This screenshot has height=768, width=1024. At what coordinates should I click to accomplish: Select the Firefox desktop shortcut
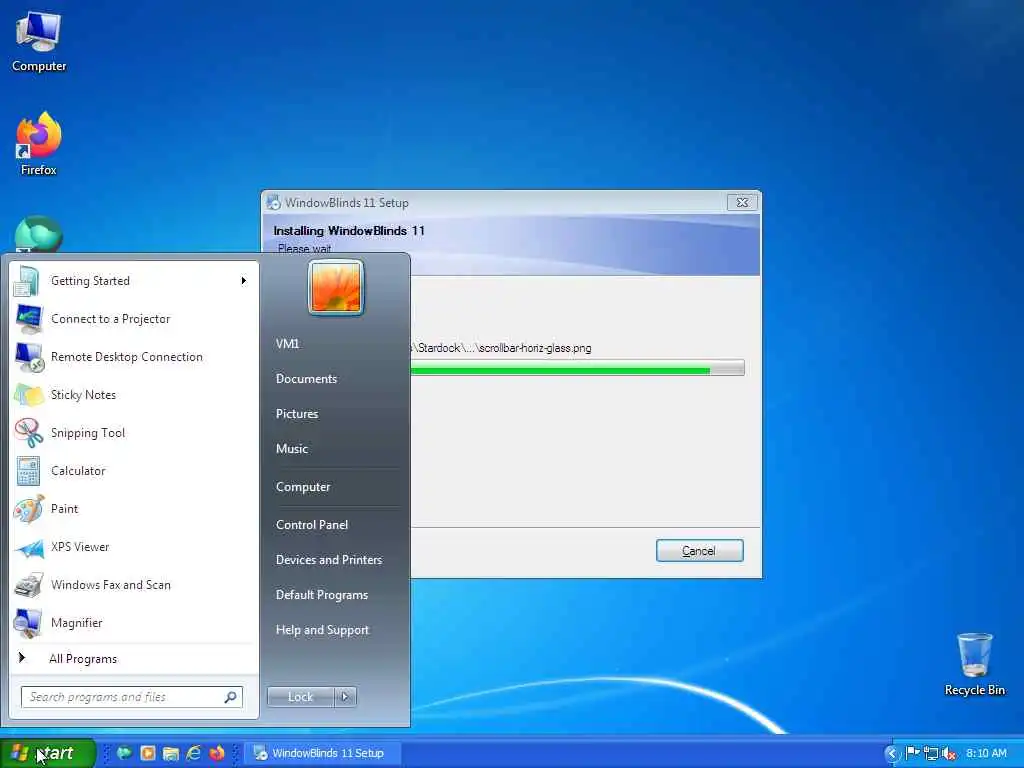tap(39, 144)
